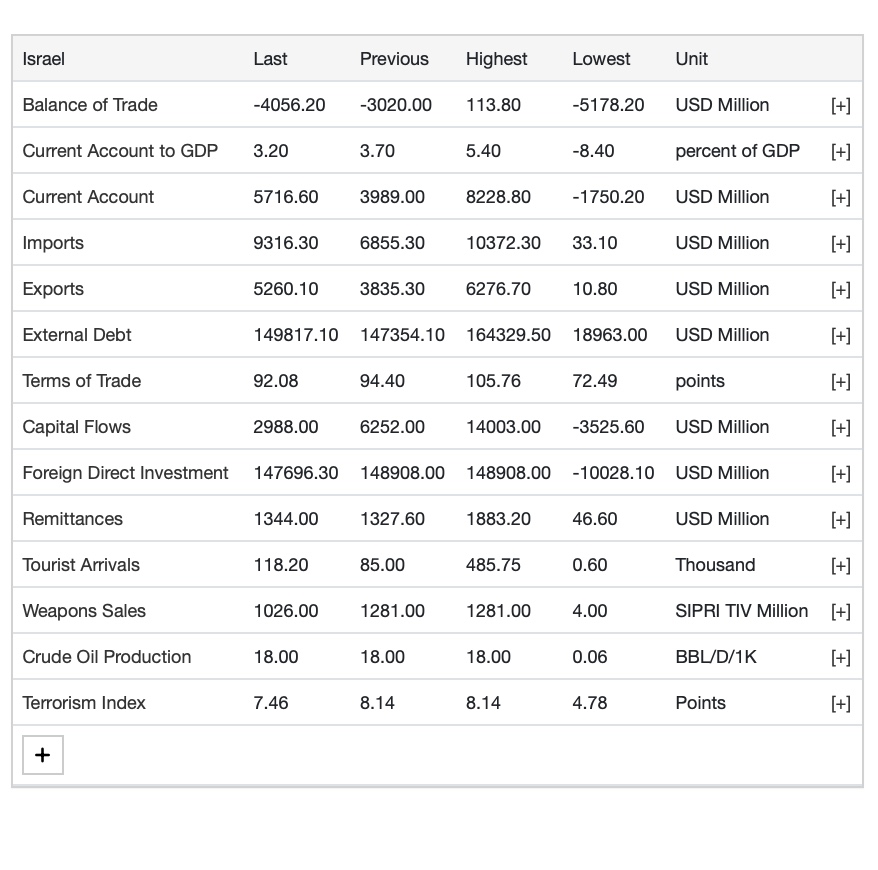Expand the Tourist Arrivals row
Image resolution: width=878 pixels, height=870 pixels.
click(840, 566)
